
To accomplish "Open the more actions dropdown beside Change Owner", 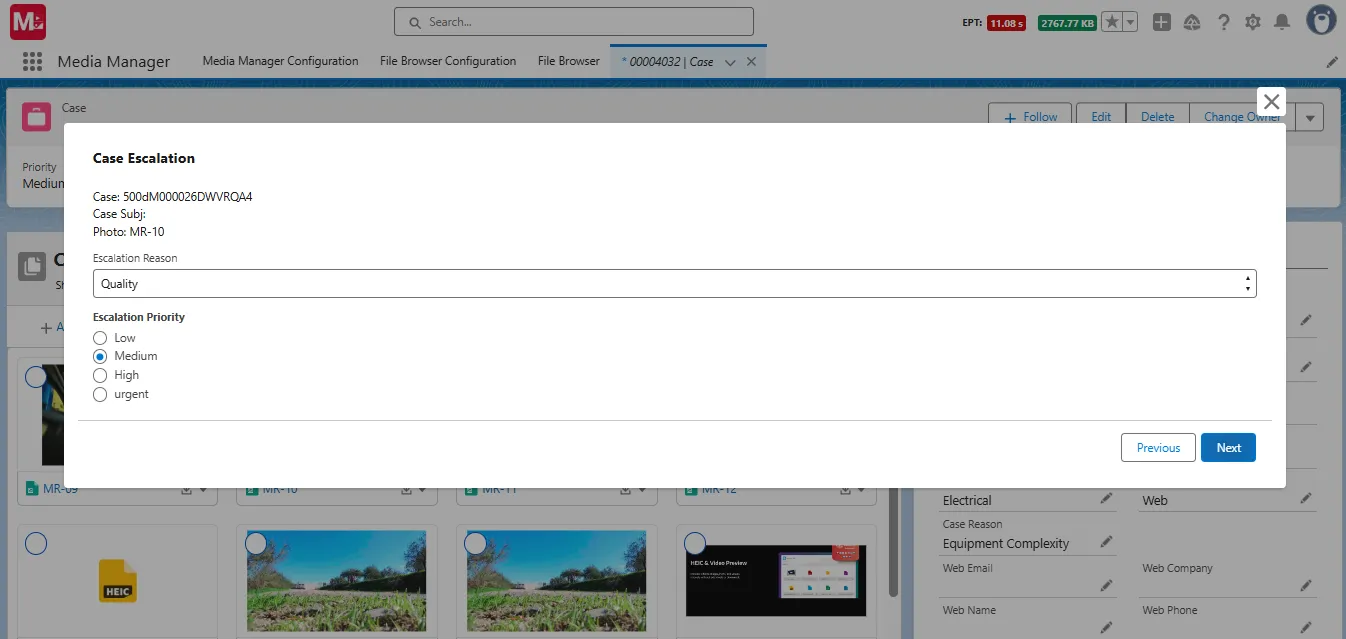I will (x=1309, y=117).
